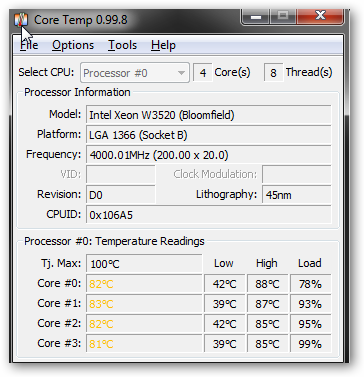Viewport: 364px width, 377px height.
Task: Click the Tj. Max 100°C field
Action: [144, 264]
